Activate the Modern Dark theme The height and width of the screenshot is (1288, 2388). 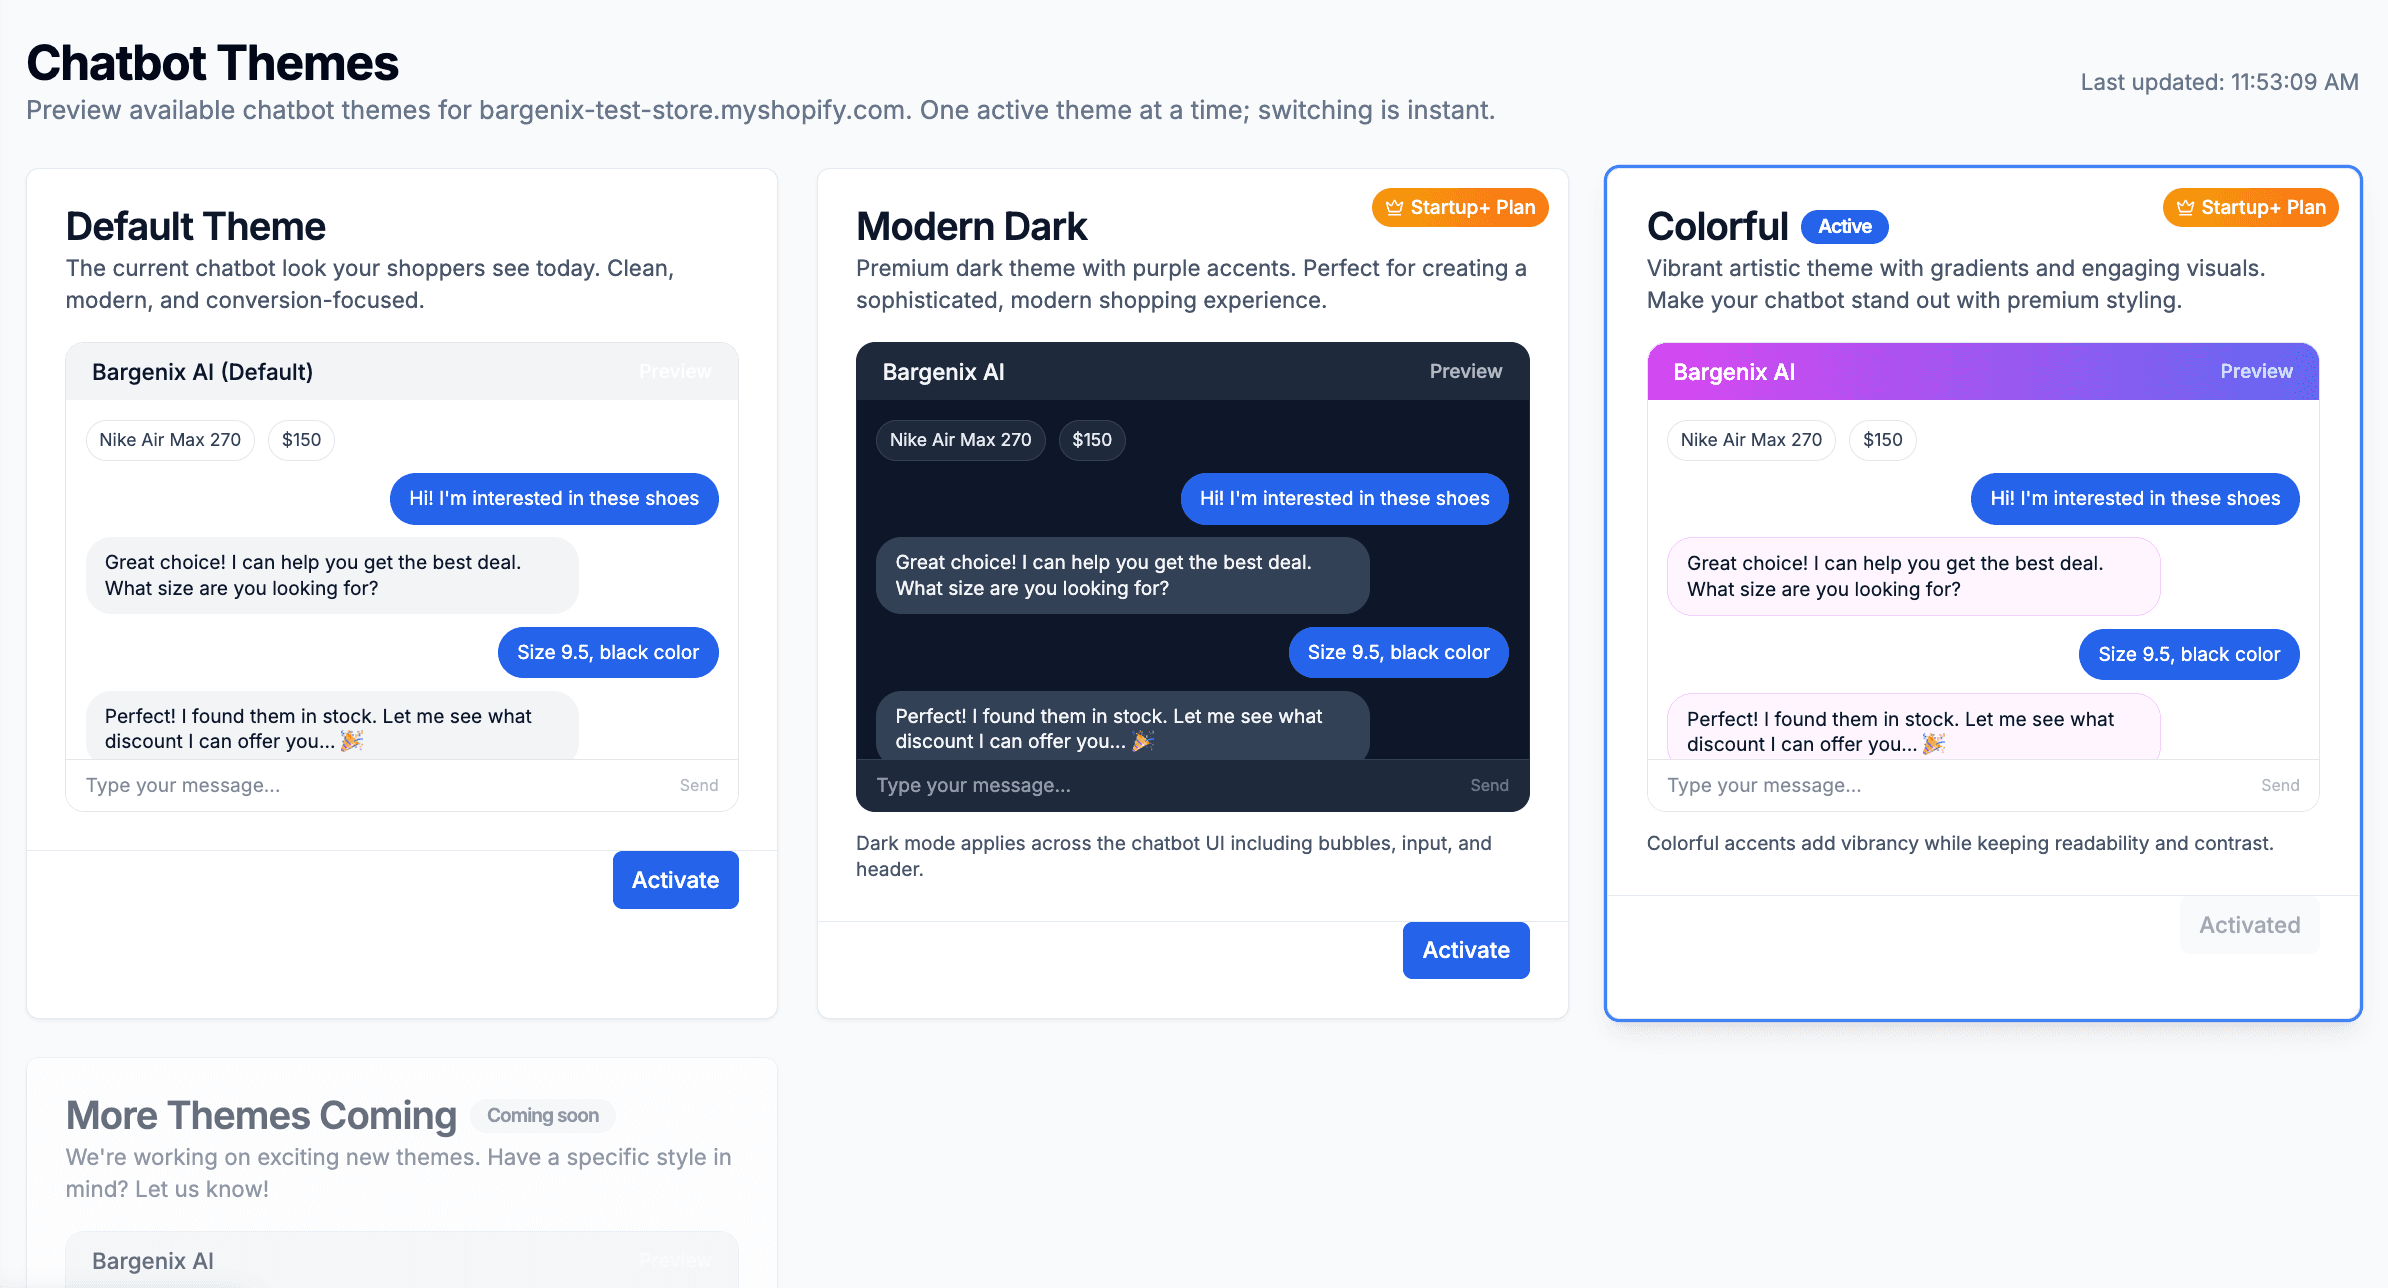point(1465,950)
